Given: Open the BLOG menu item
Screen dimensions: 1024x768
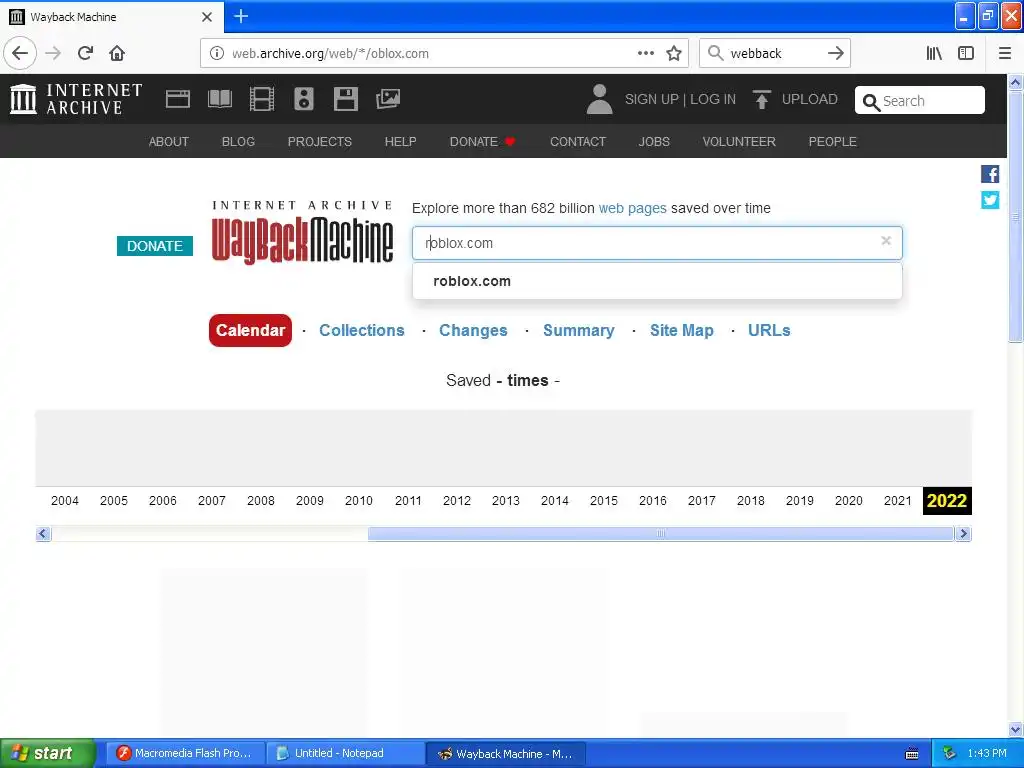Looking at the screenshot, I should click(x=238, y=142).
